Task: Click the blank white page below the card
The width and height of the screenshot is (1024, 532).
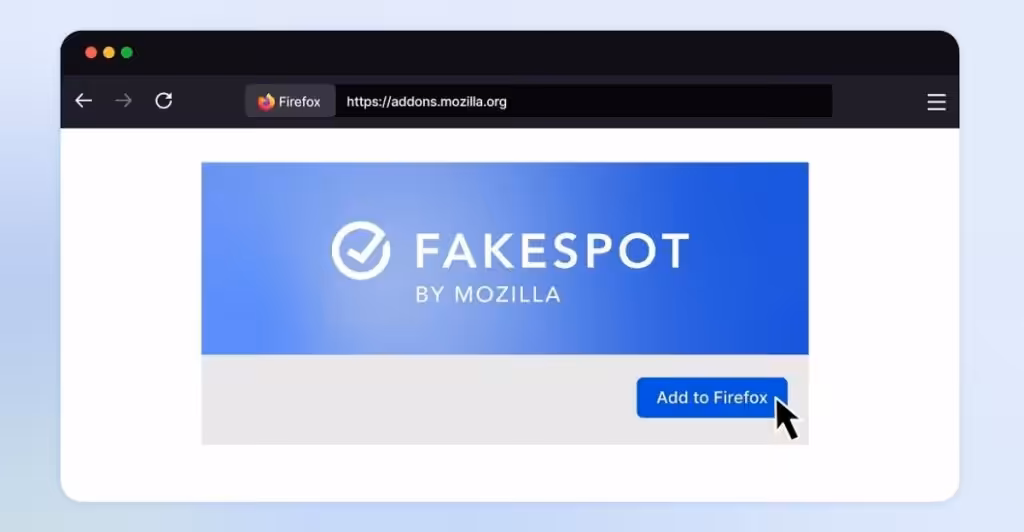Action: pyautogui.click(x=509, y=473)
